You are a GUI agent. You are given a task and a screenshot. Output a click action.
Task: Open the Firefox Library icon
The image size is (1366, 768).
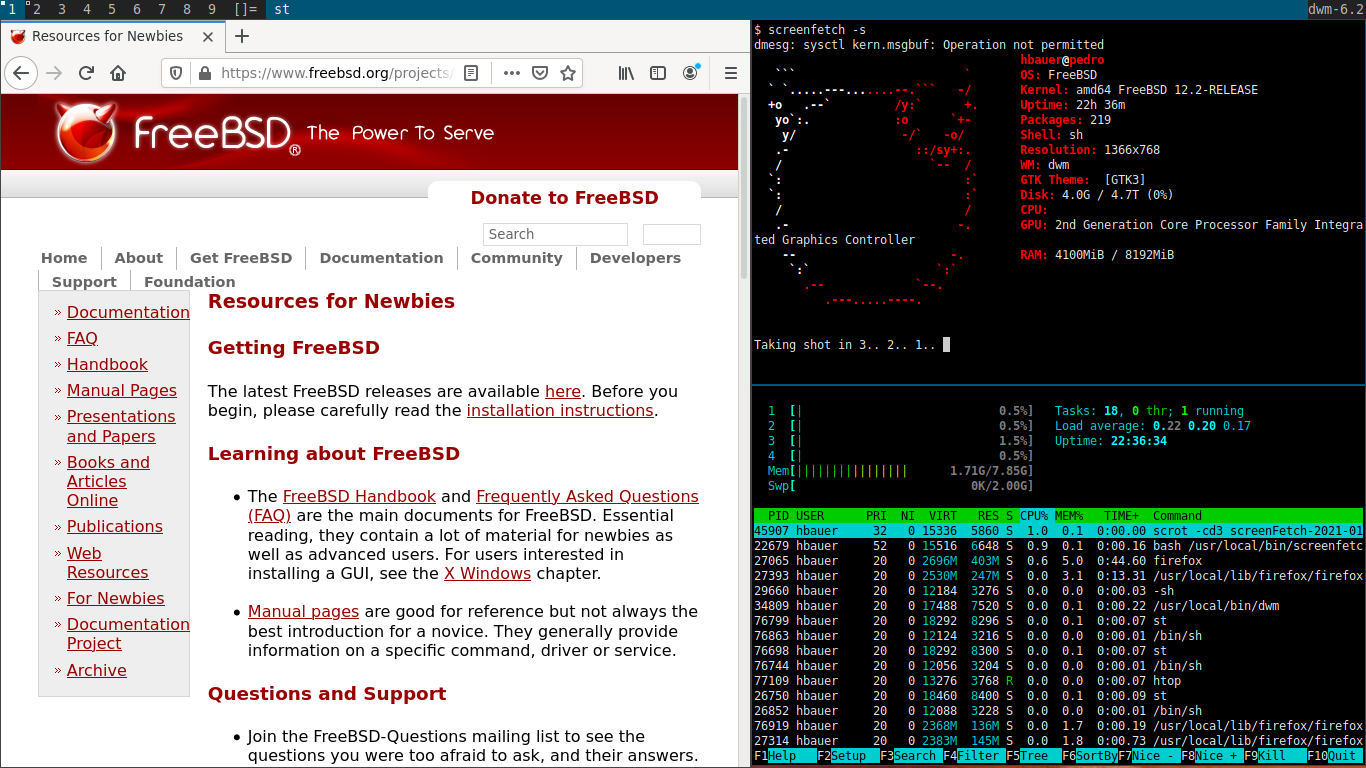tap(627, 72)
